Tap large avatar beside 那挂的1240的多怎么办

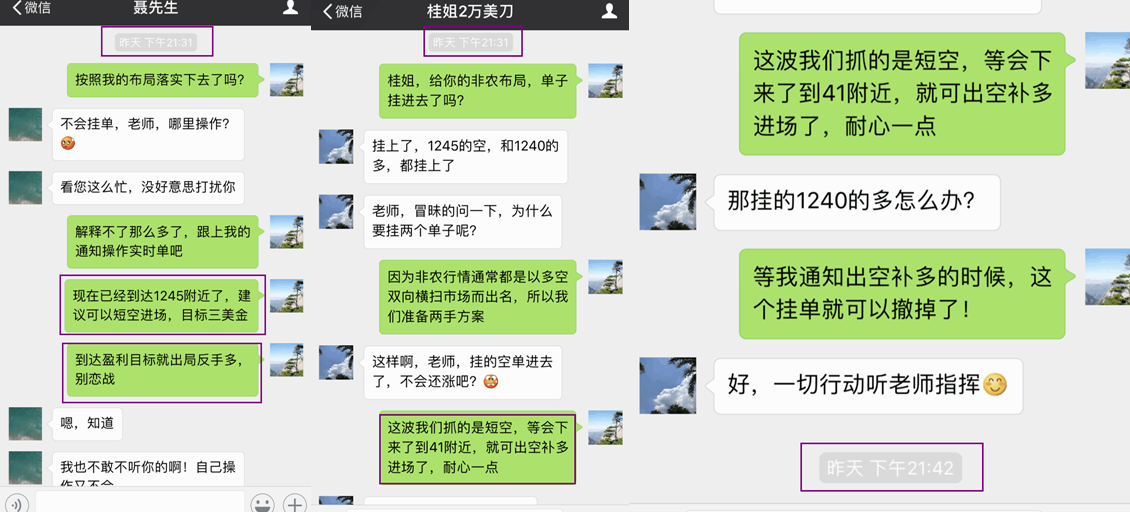coord(668,202)
